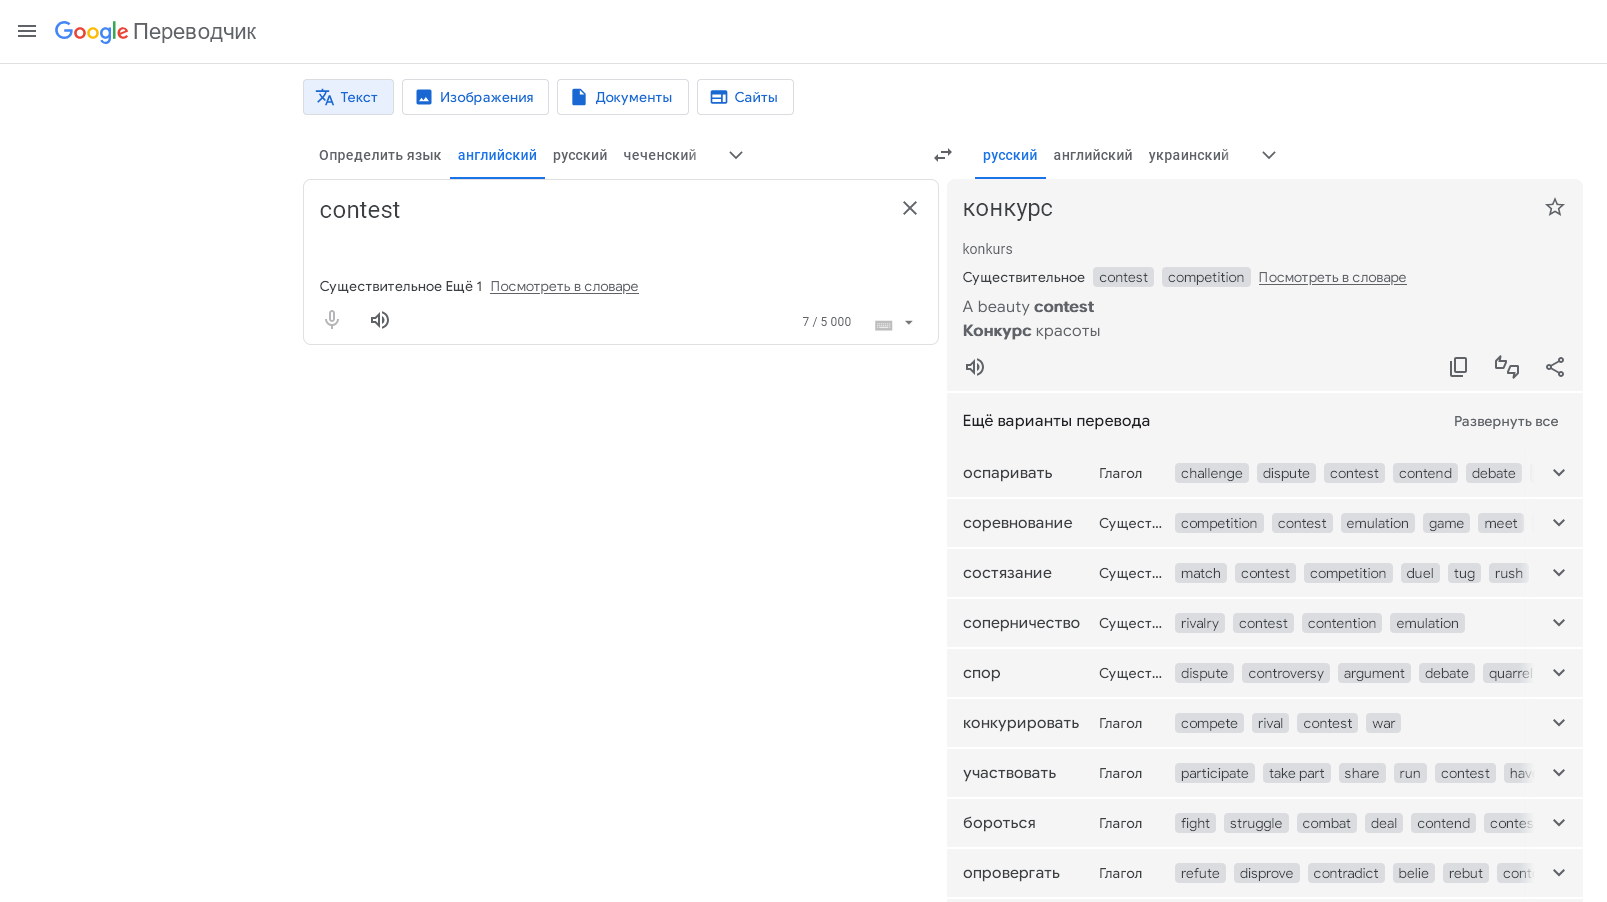This screenshot has width=1607, height=902.
Task: Click the 'participate' synonym chip
Action: point(1215,773)
